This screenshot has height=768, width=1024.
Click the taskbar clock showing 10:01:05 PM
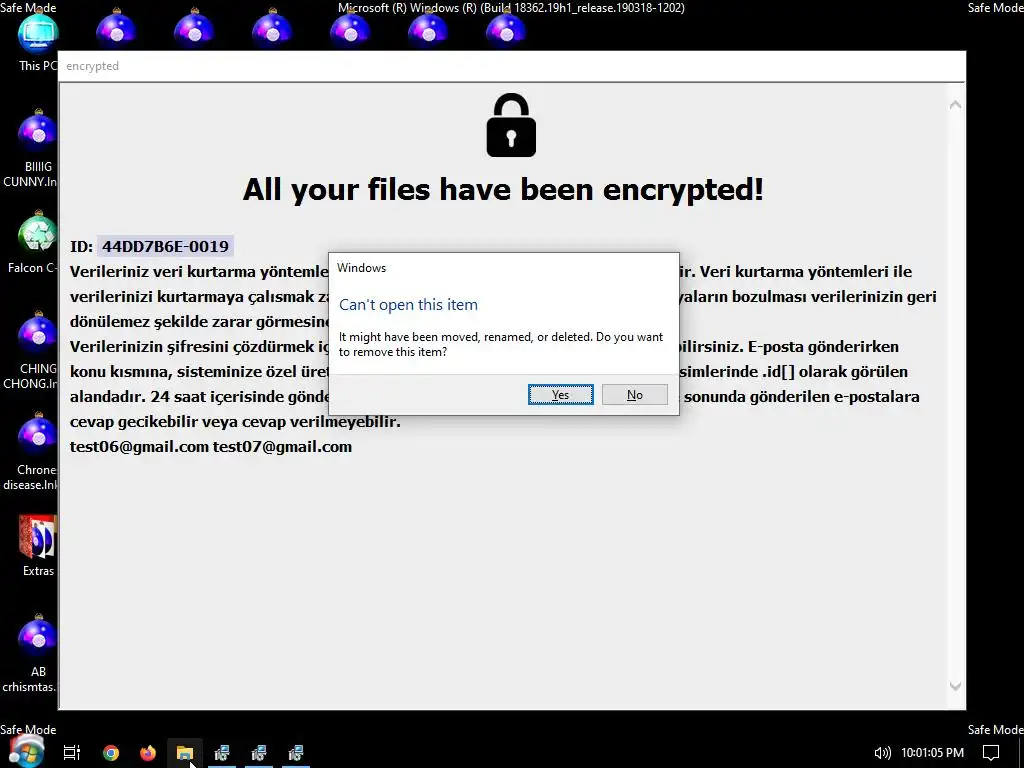932,753
